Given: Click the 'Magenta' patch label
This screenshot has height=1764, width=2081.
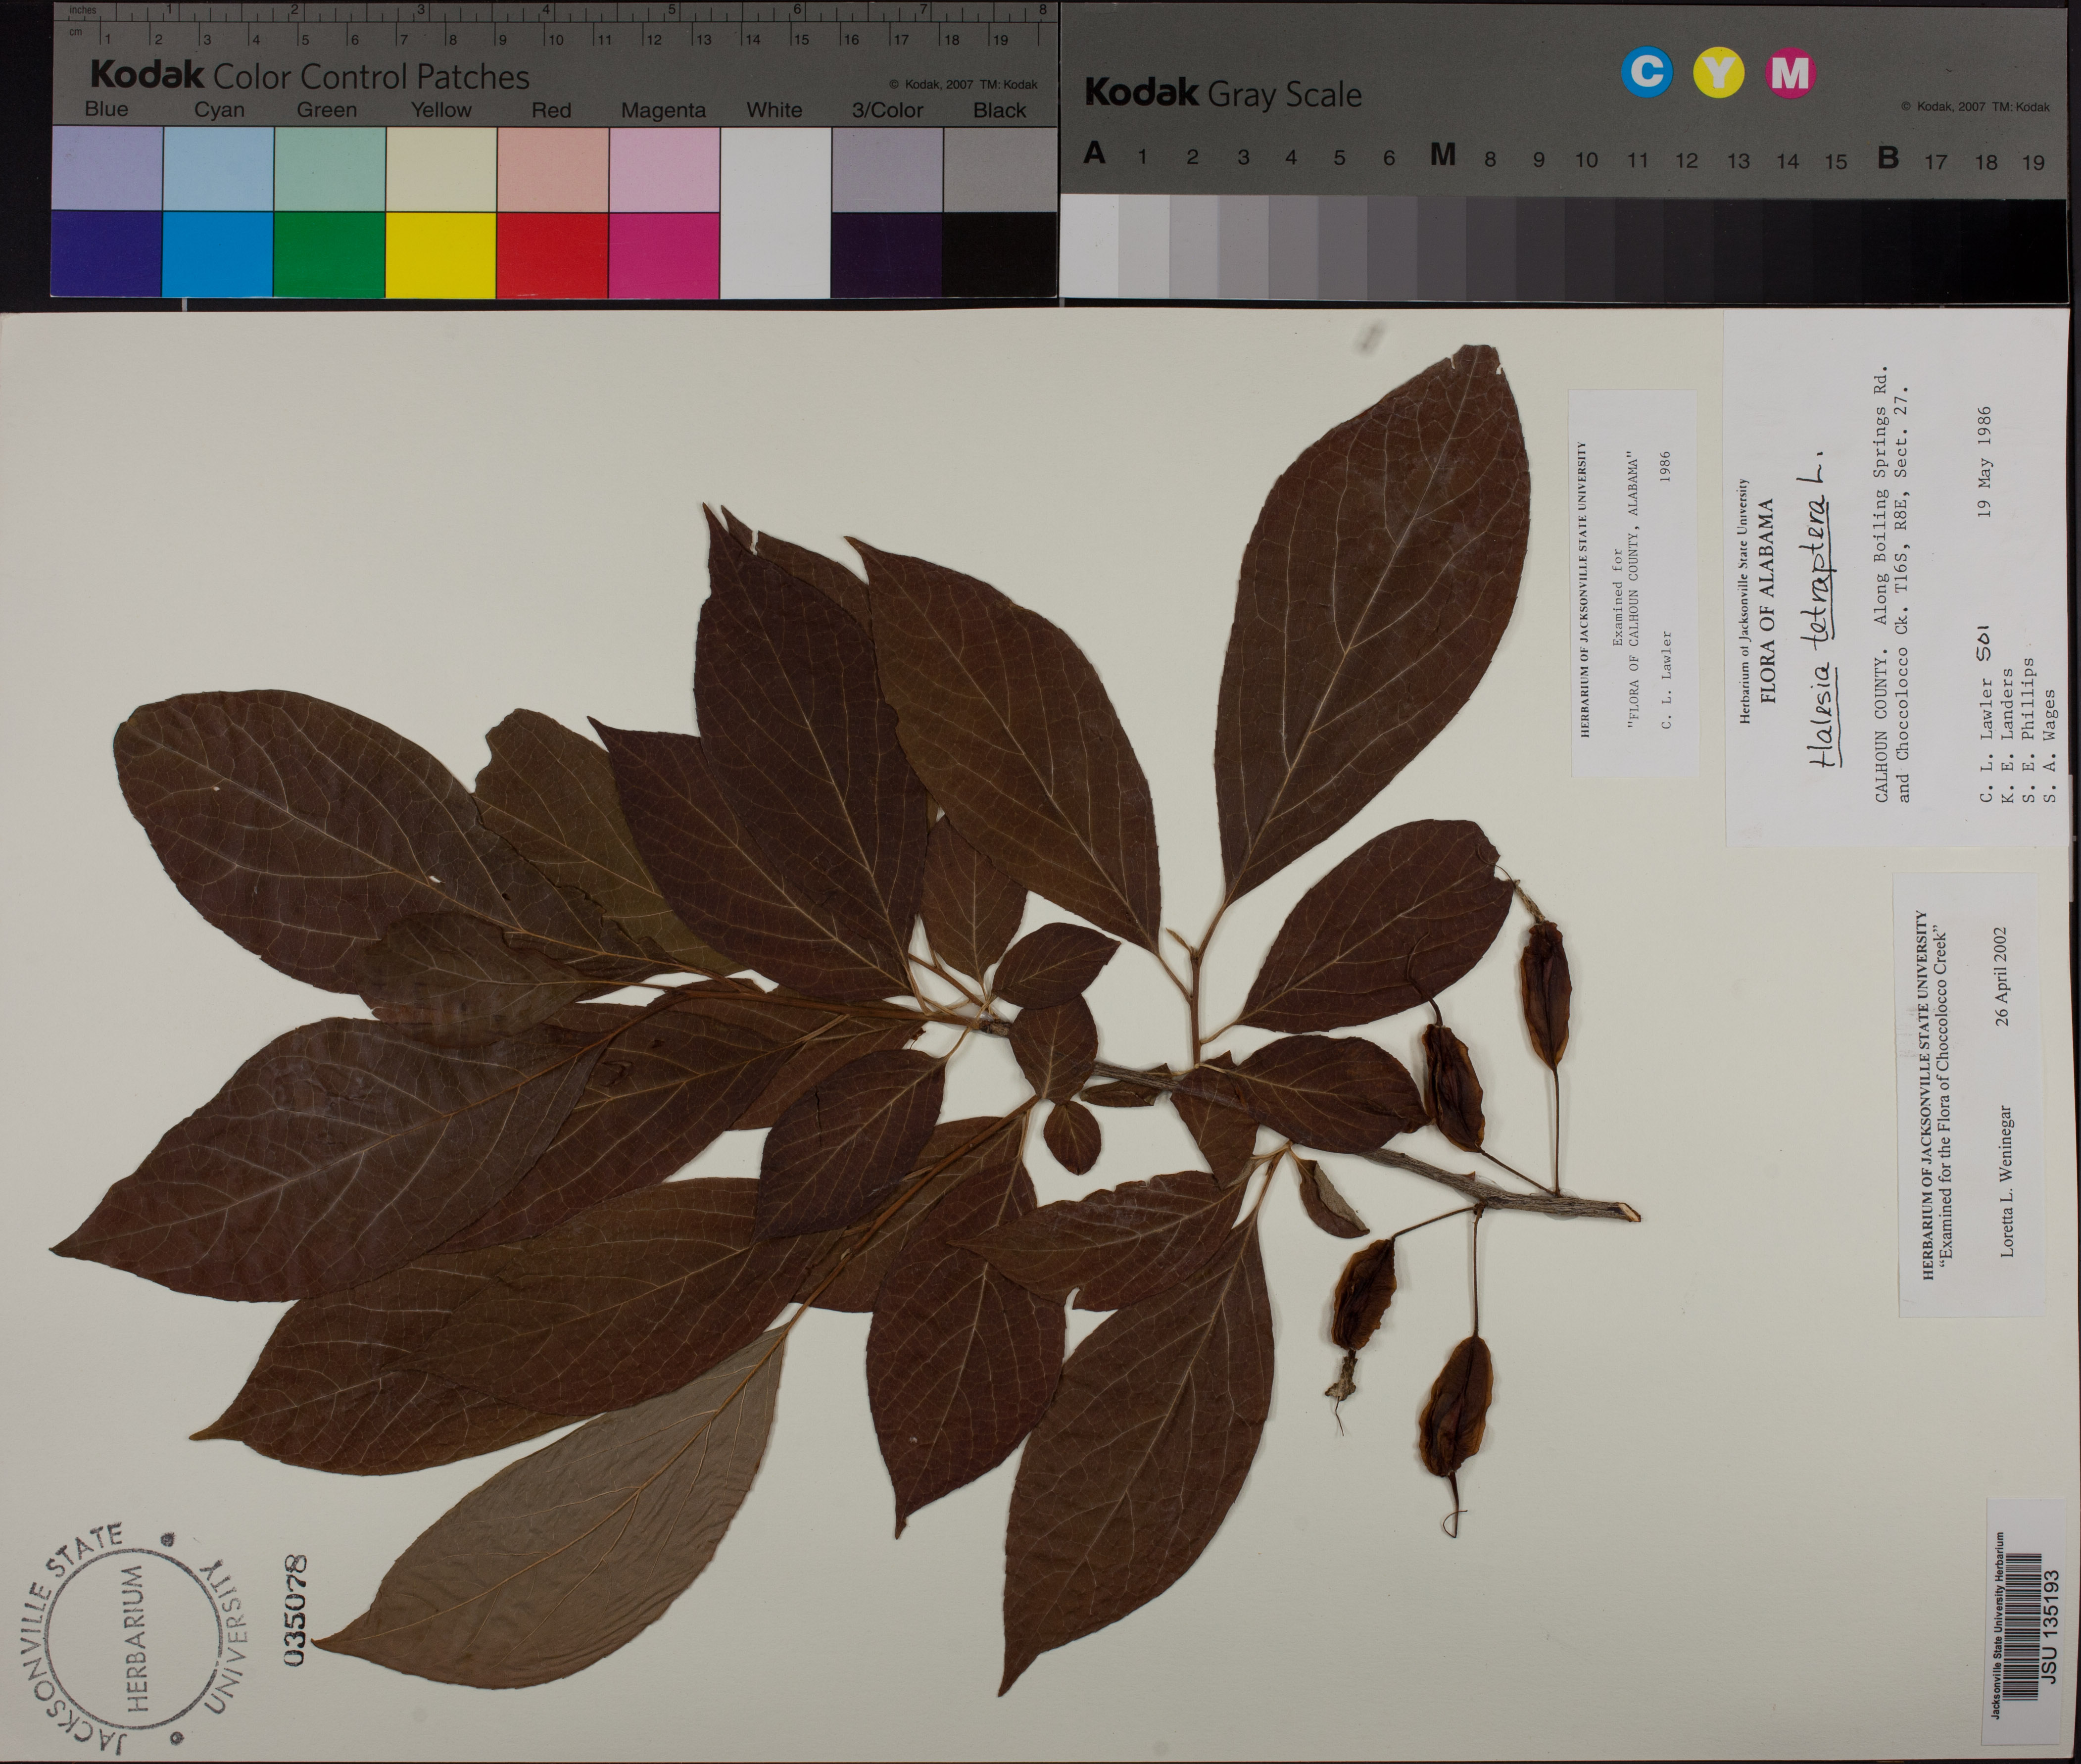Looking at the screenshot, I should pos(663,110).
